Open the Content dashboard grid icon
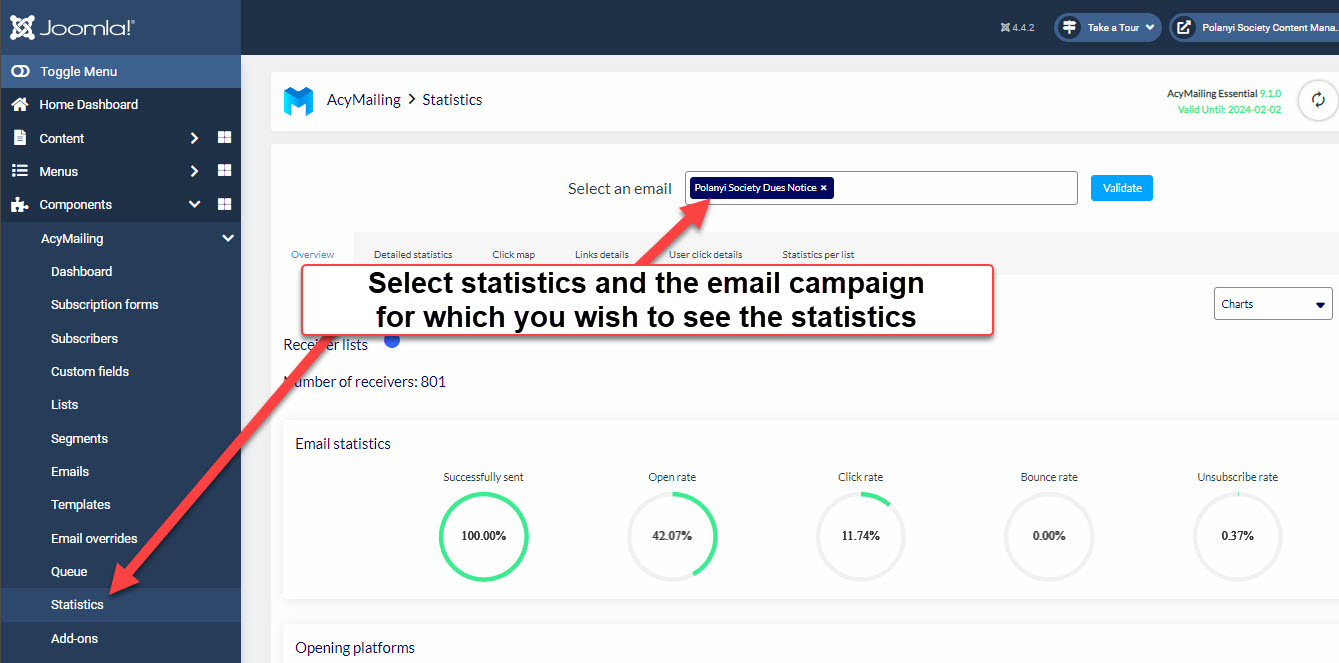Image resolution: width=1339 pixels, height=663 pixels. (x=224, y=138)
